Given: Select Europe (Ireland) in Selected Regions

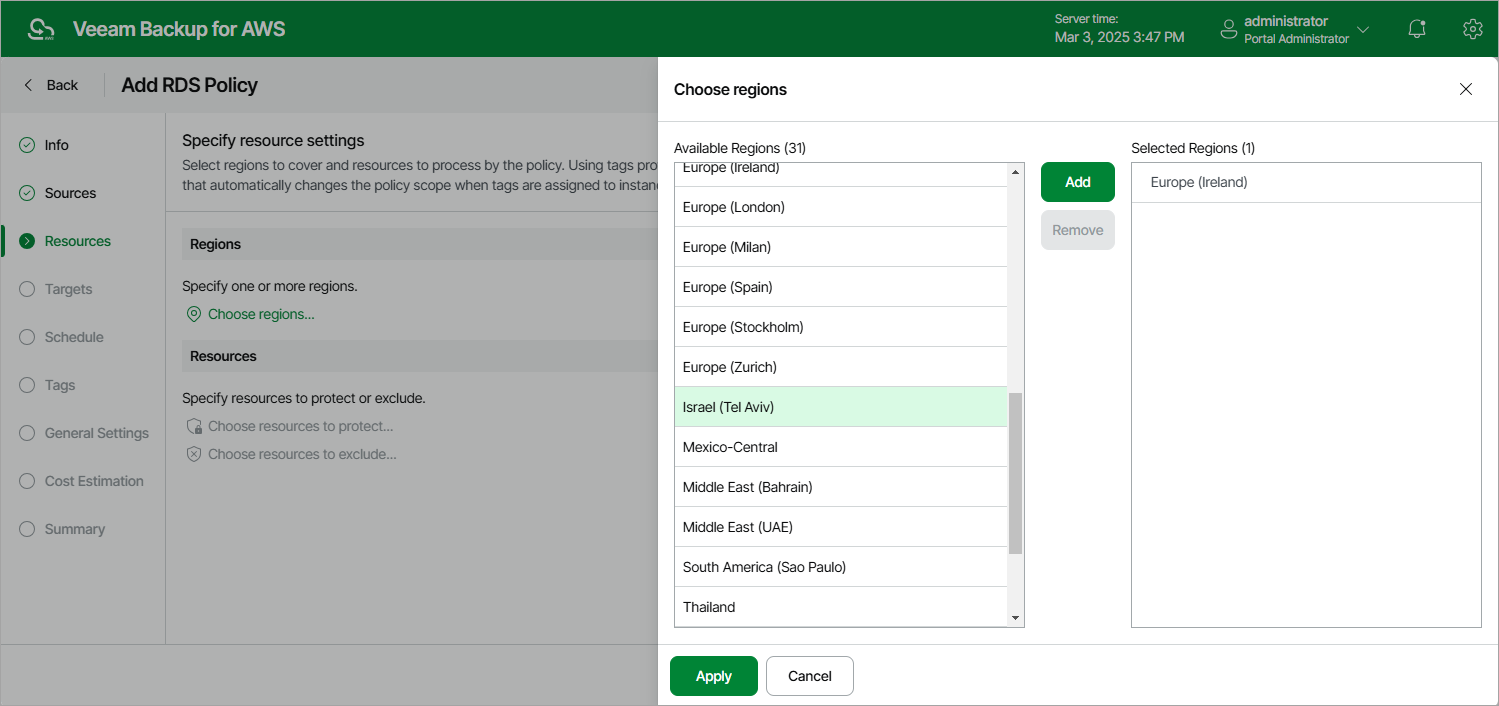Looking at the screenshot, I should tap(1199, 183).
